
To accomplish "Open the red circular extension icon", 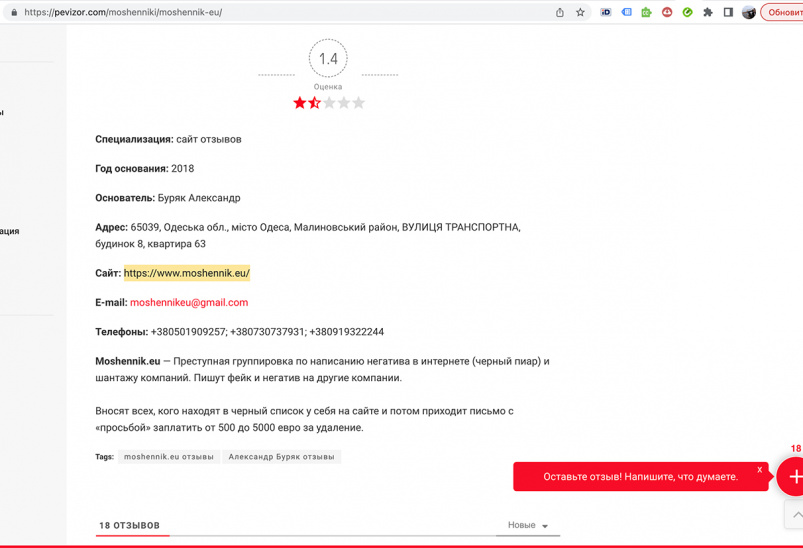I will [x=667, y=12].
